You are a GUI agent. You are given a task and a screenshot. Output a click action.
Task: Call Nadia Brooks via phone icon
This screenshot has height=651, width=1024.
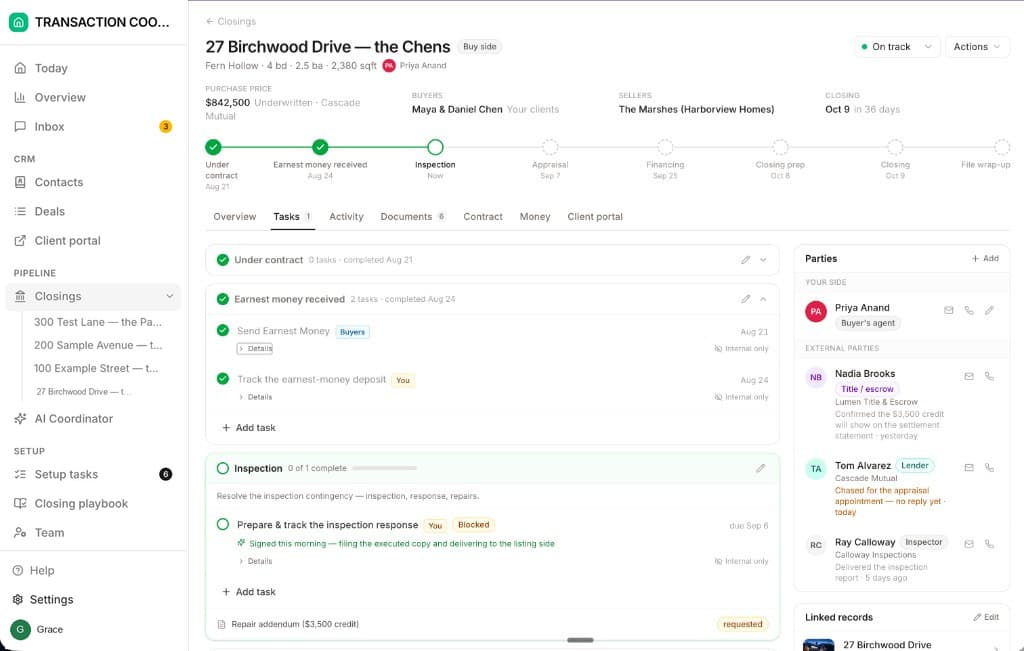[989, 376]
